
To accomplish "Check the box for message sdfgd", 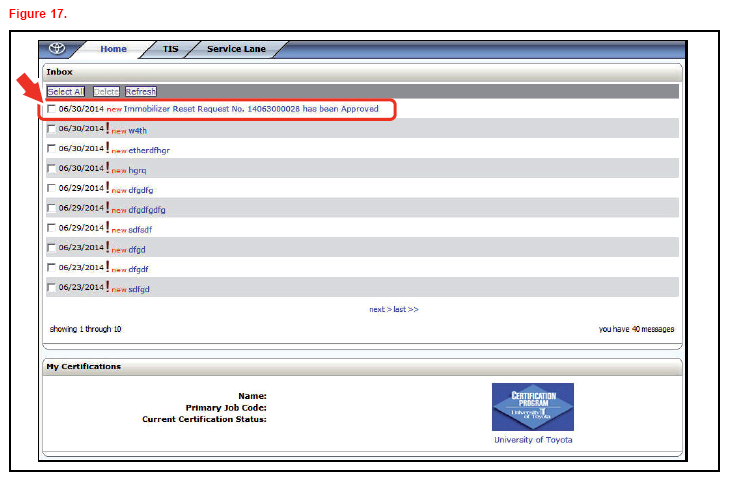I will pos(52,289).
